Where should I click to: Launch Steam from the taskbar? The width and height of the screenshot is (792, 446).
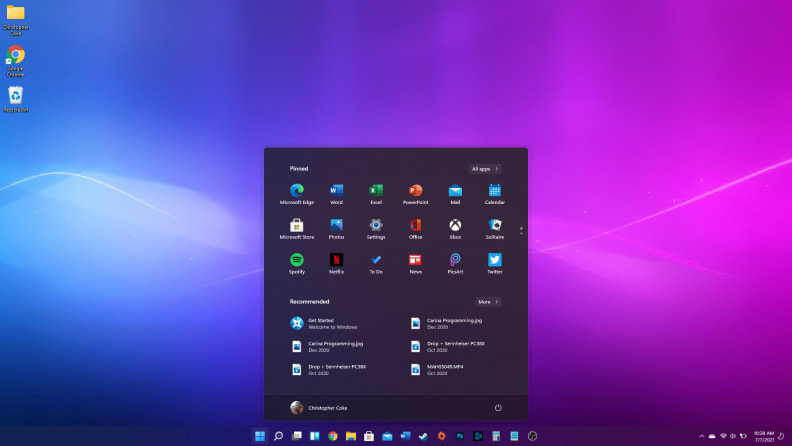pos(423,436)
